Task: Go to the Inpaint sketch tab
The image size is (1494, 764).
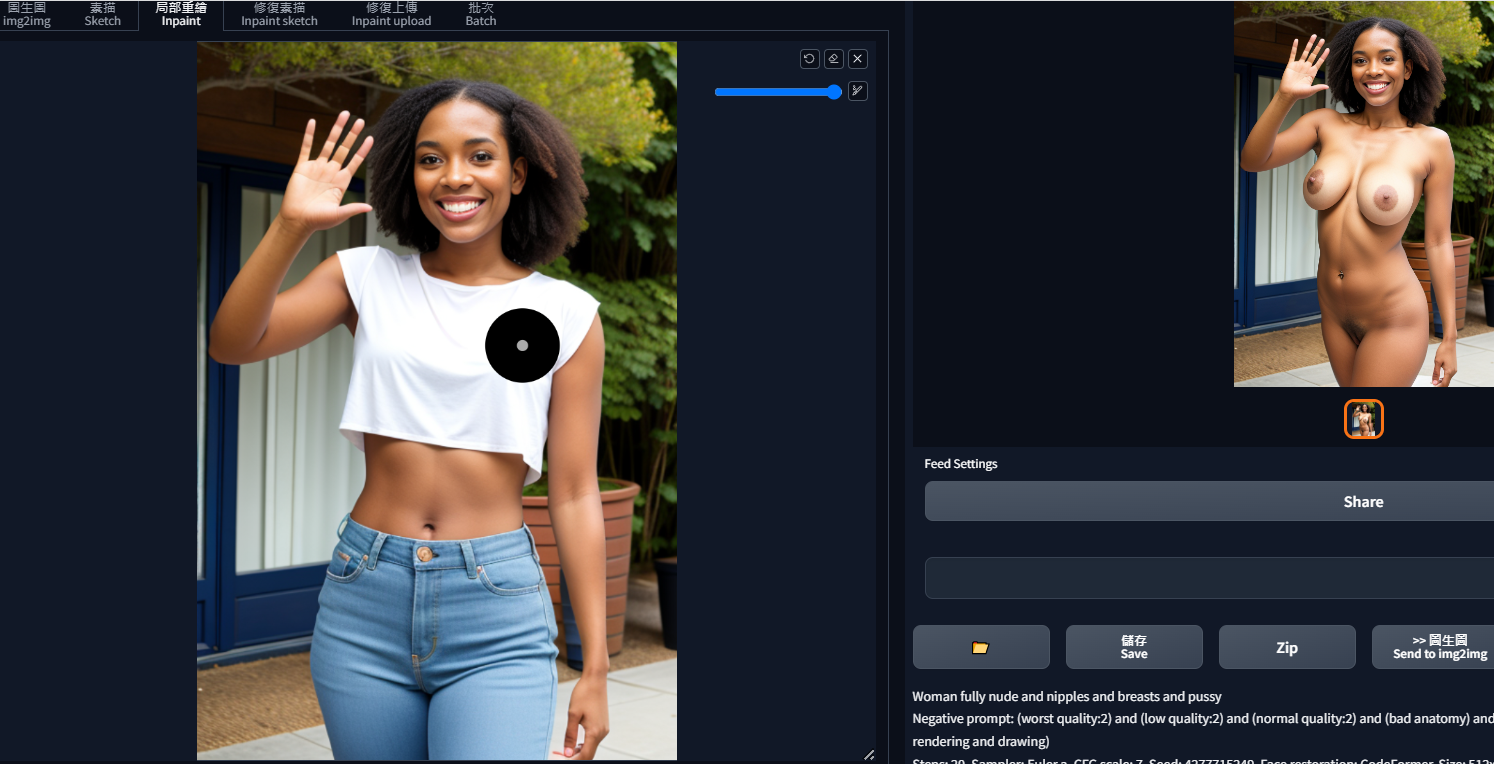Action: (x=279, y=14)
